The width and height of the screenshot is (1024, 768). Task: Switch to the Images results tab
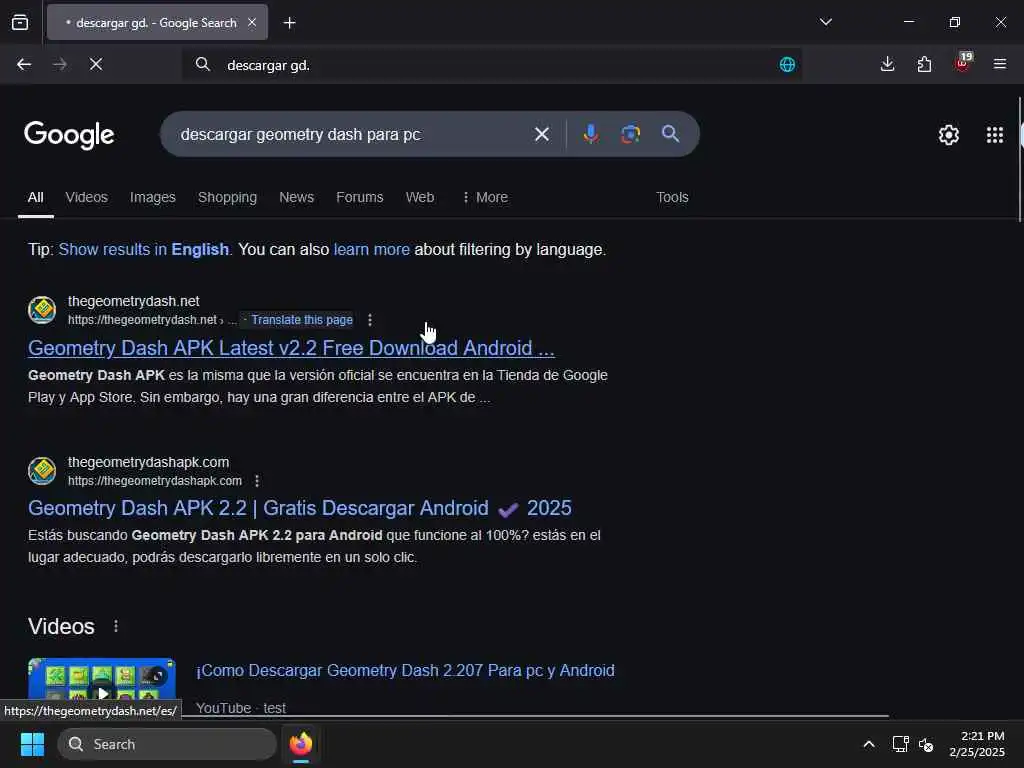click(153, 197)
